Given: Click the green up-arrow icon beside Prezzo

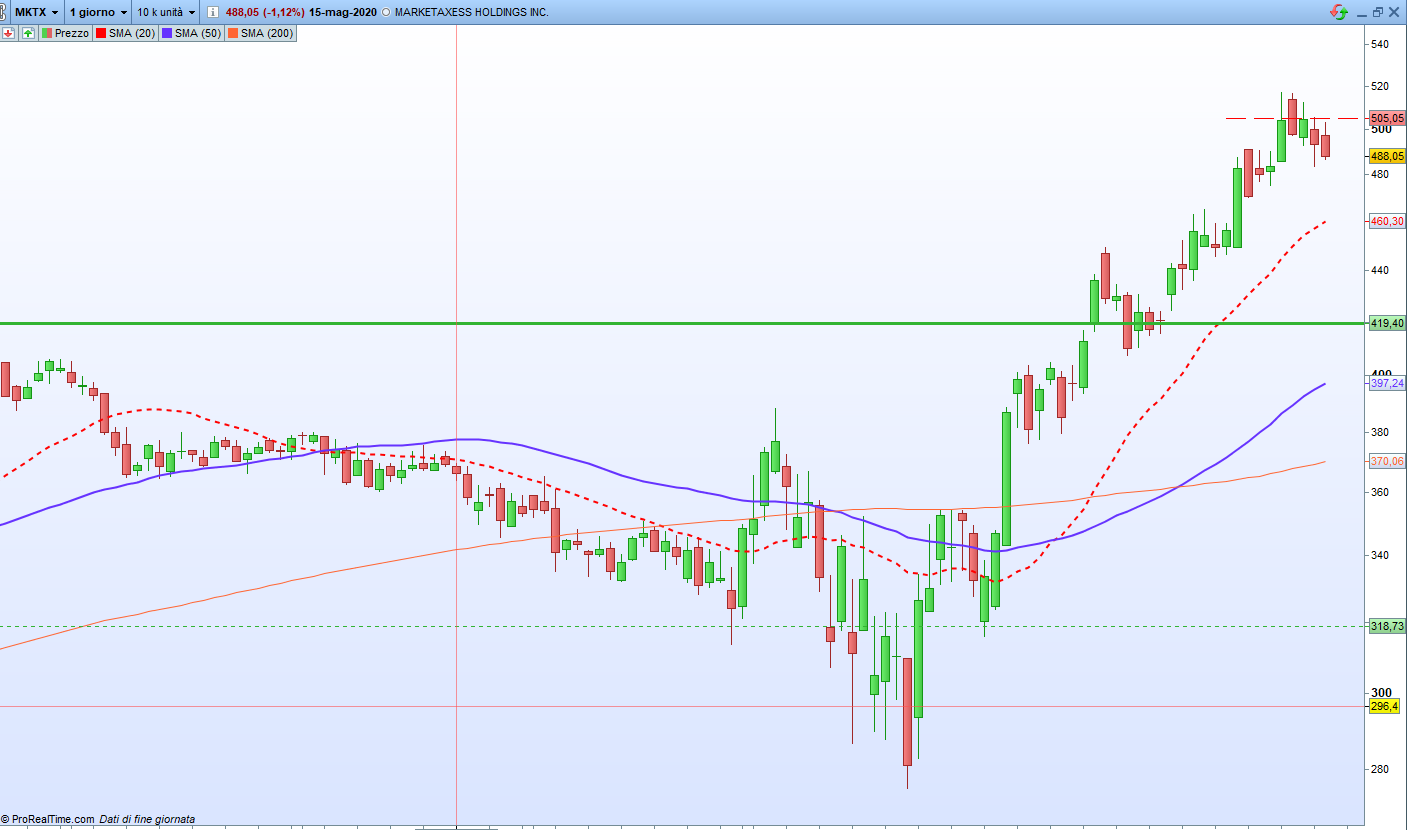Looking at the screenshot, I should (x=28, y=33).
